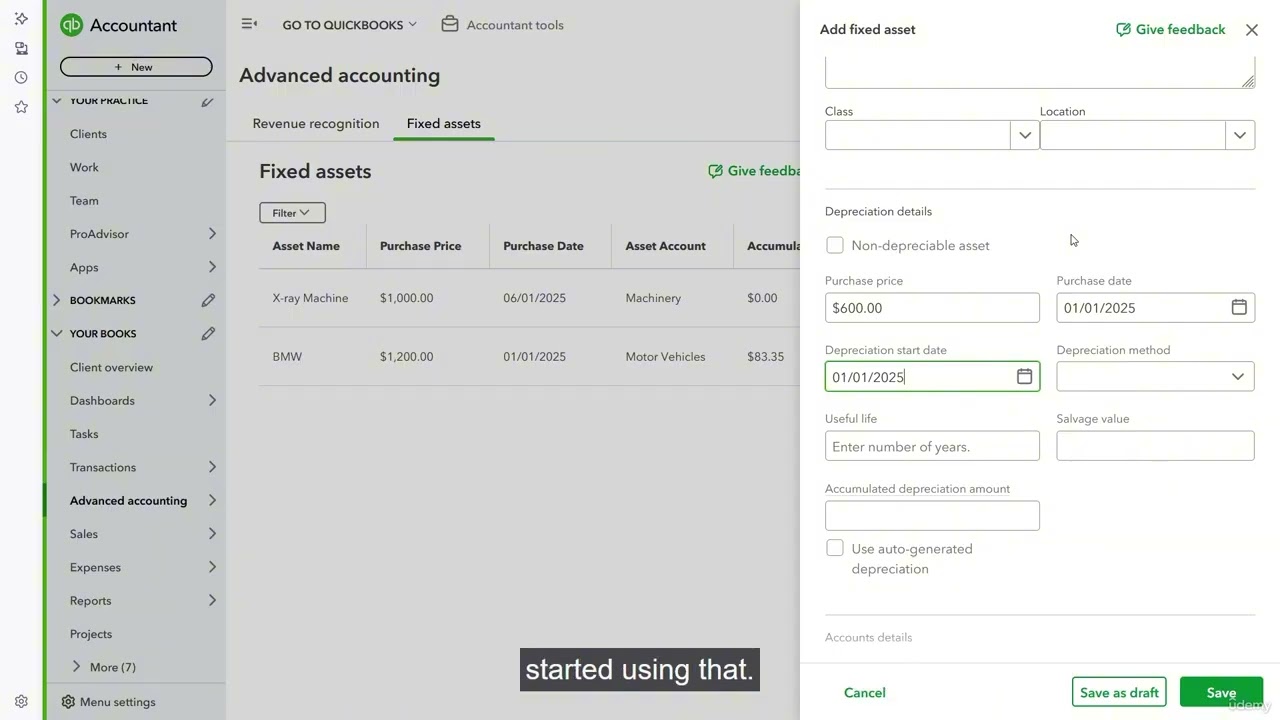Expand the Bookmarks section

57,300
